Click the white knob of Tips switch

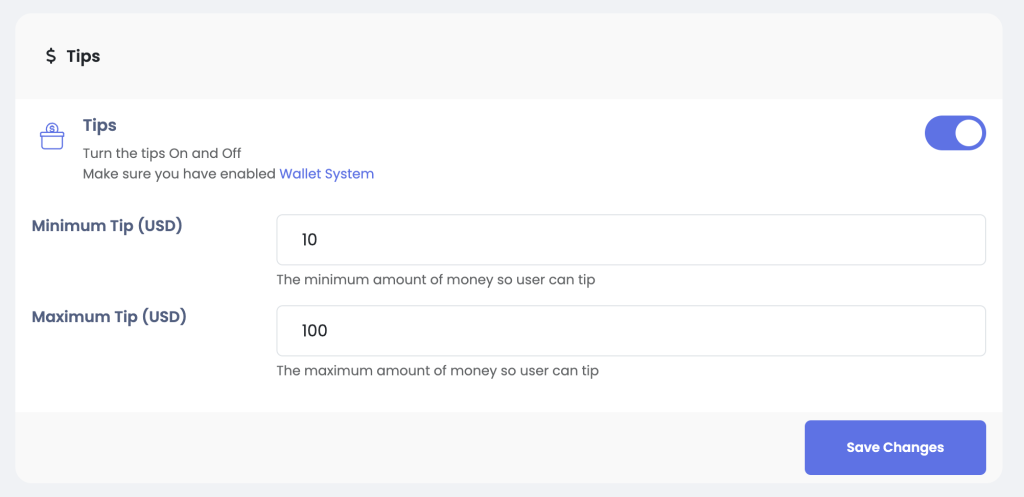pyautogui.click(x=968, y=133)
